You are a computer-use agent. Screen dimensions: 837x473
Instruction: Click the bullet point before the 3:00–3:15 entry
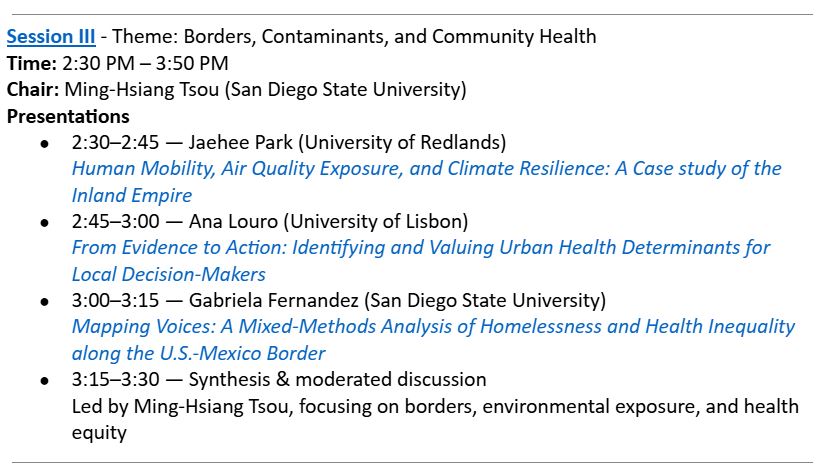tap(45, 301)
